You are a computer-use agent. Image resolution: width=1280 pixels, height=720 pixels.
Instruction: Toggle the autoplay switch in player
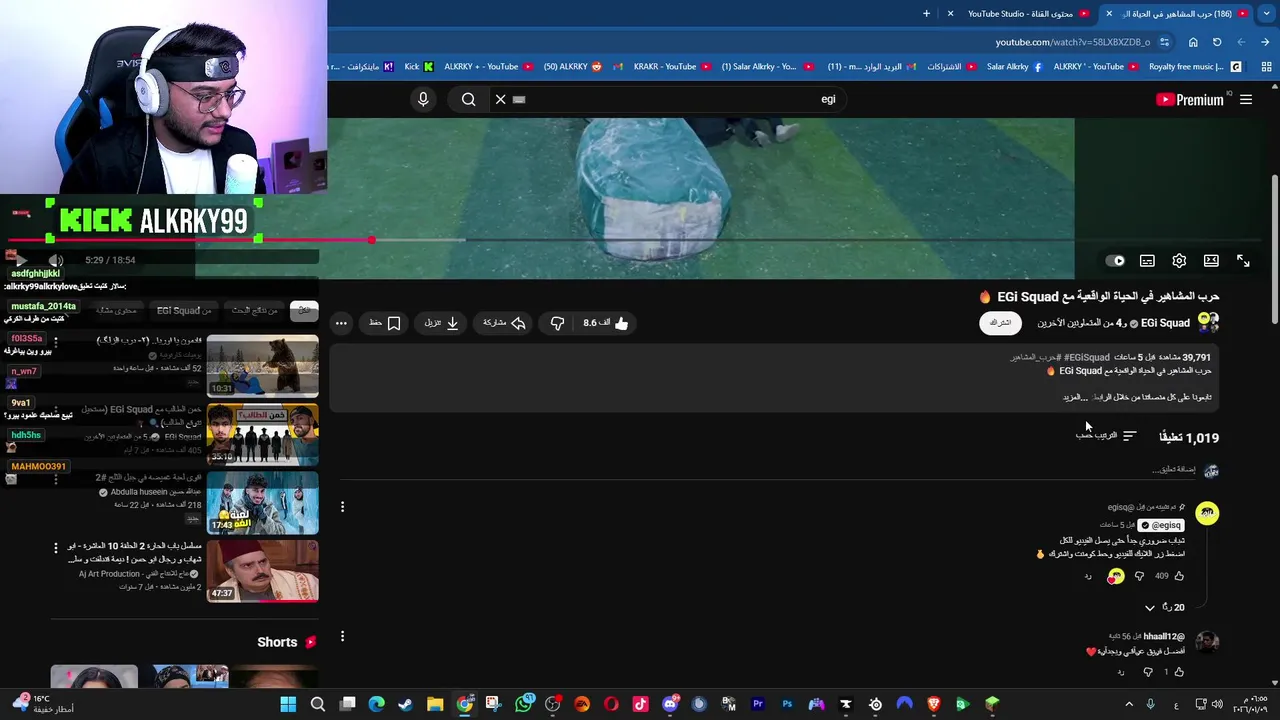(1115, 261)
